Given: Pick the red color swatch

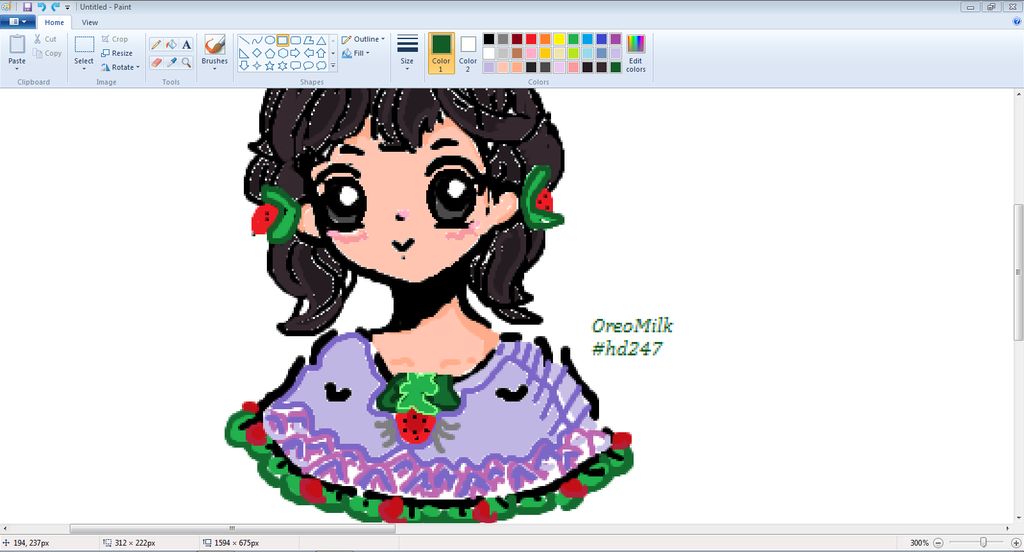Looking at the screenshot, I should (531, 39).
